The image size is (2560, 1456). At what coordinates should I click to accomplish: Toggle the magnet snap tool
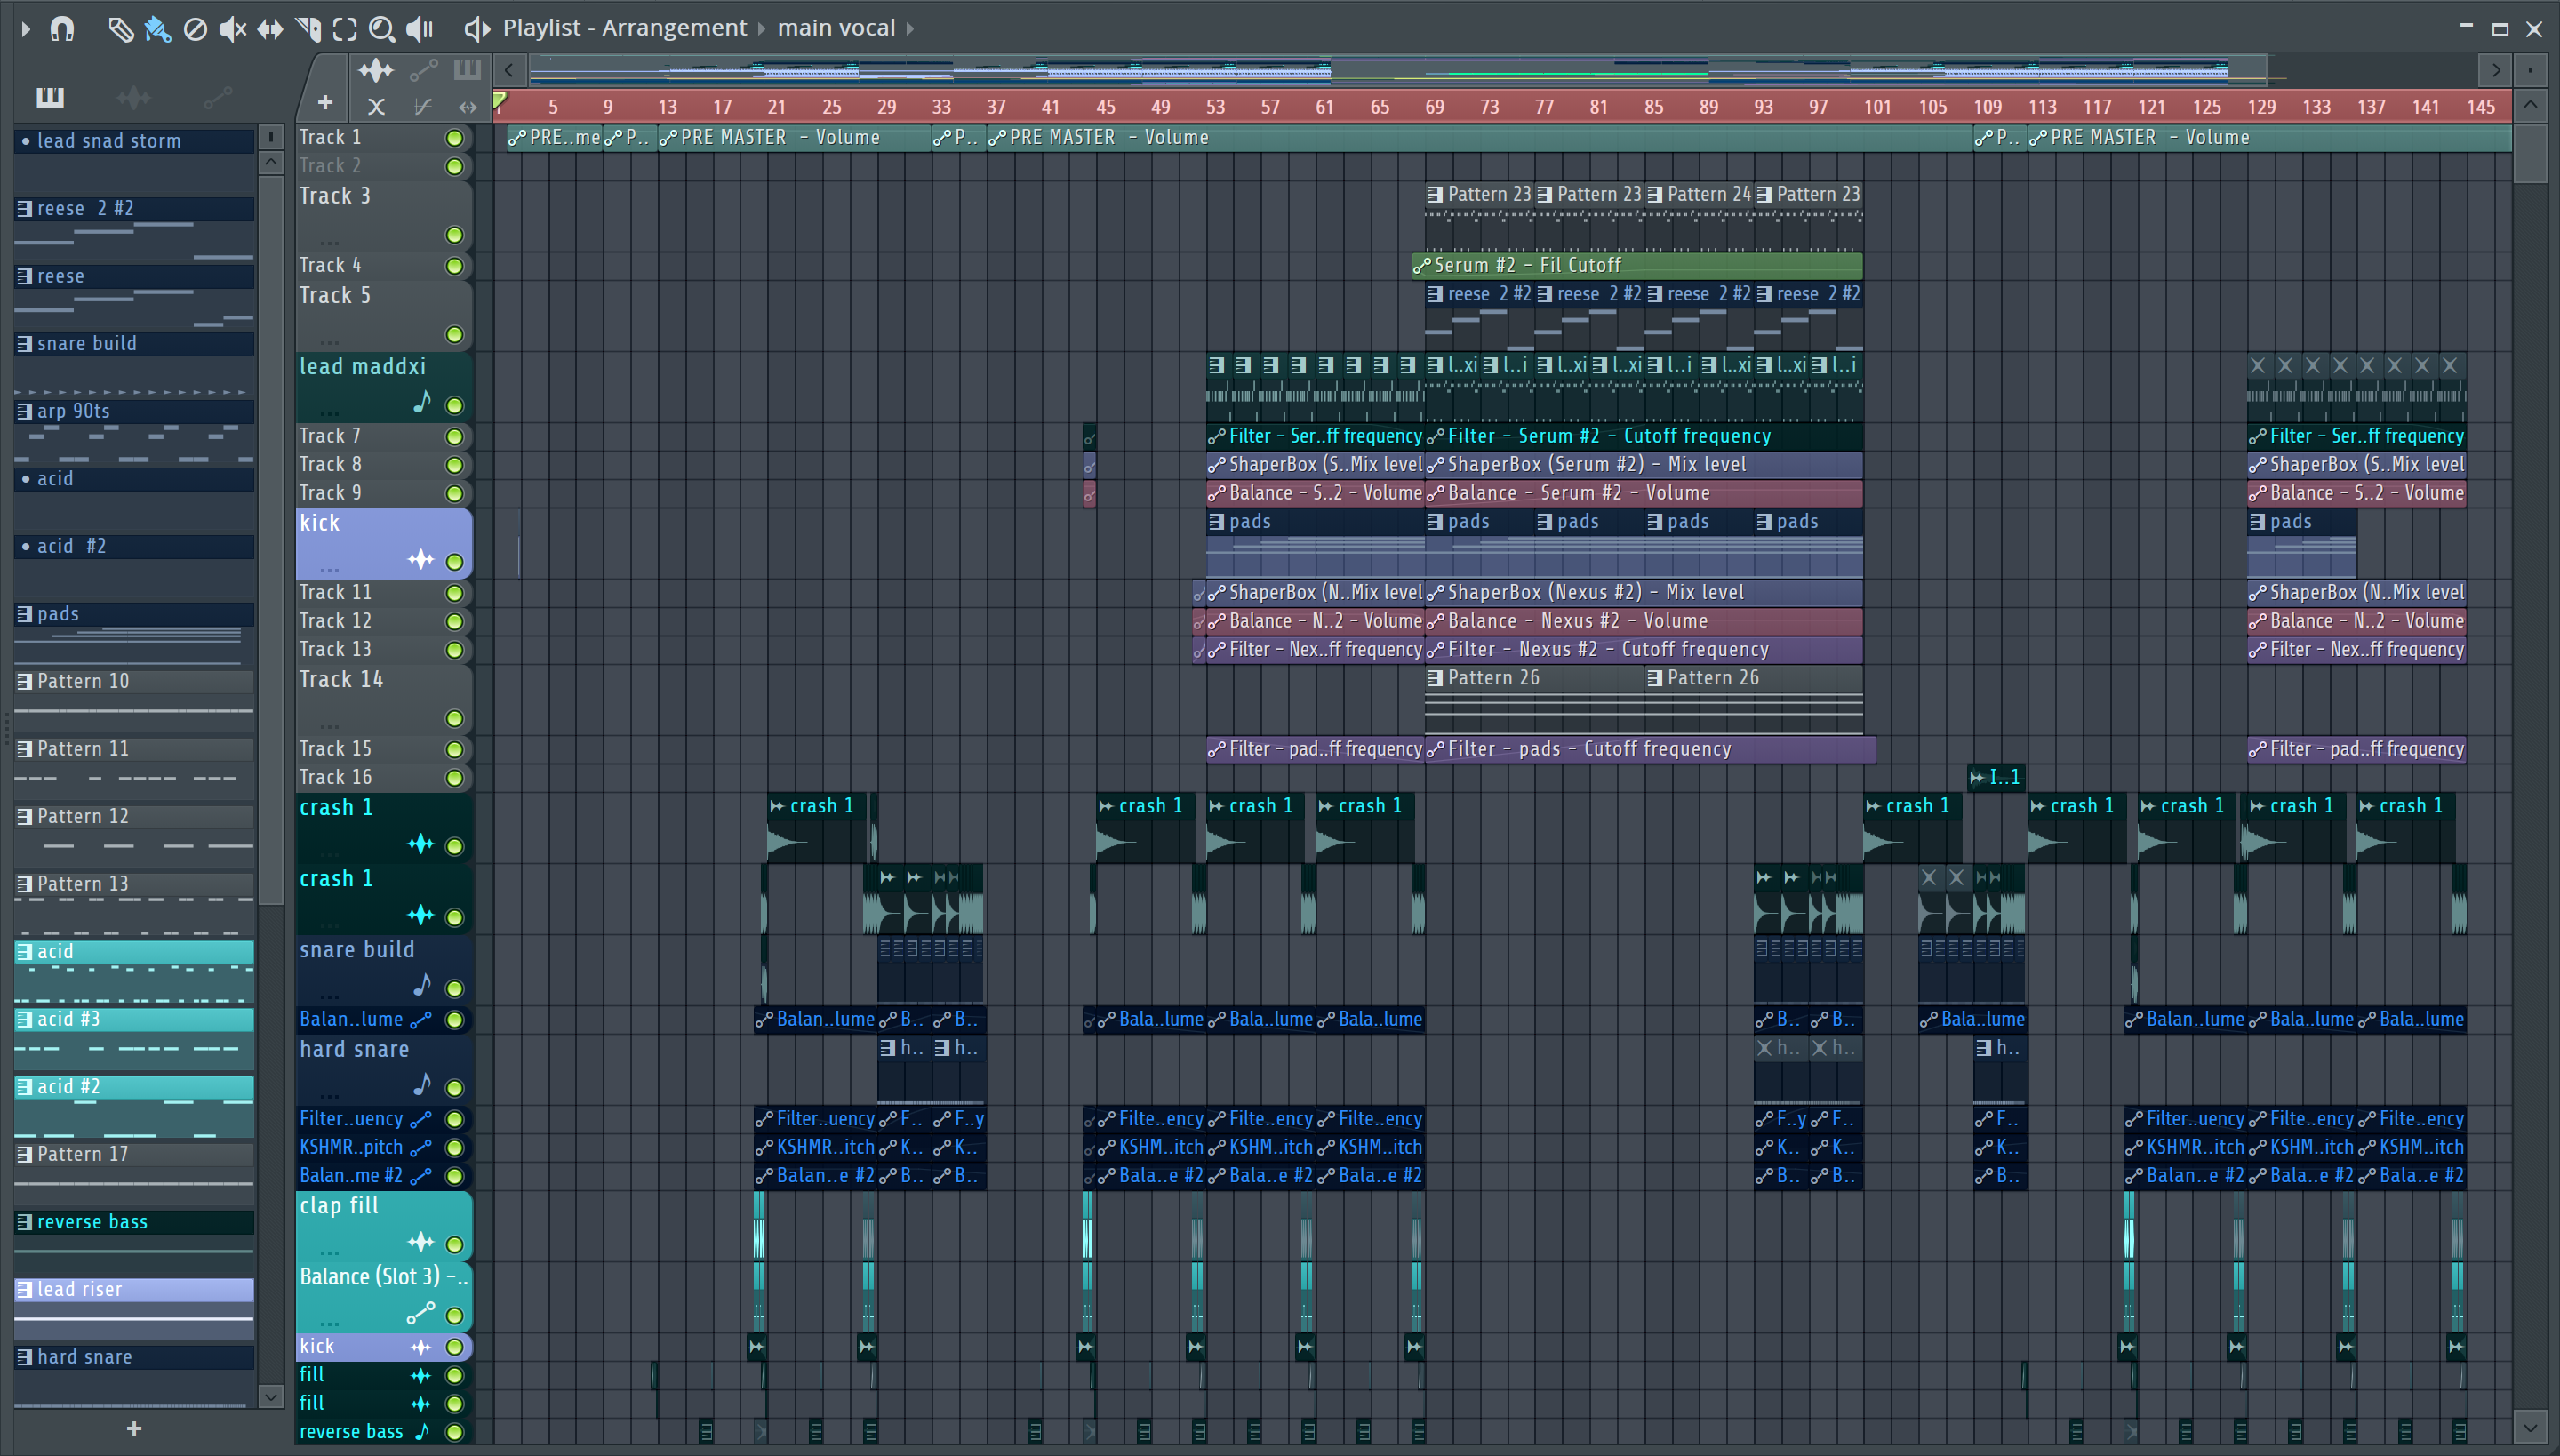(62, 29)
